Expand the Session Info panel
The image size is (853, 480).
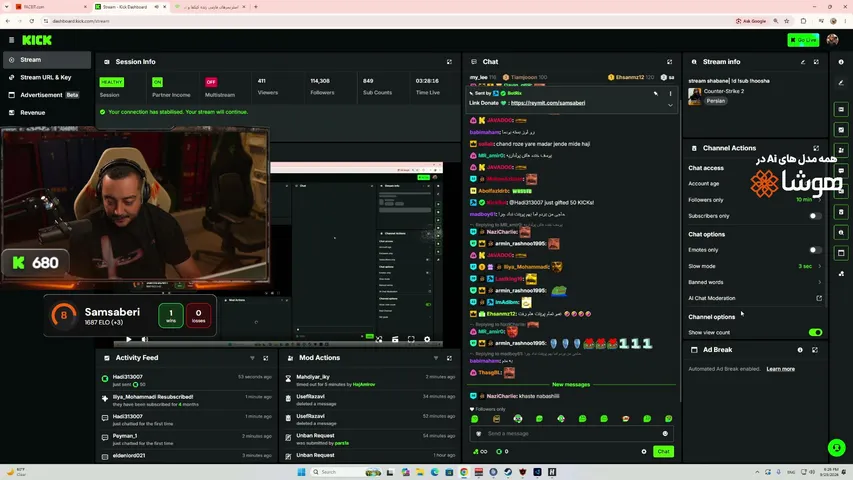[449, 62]
